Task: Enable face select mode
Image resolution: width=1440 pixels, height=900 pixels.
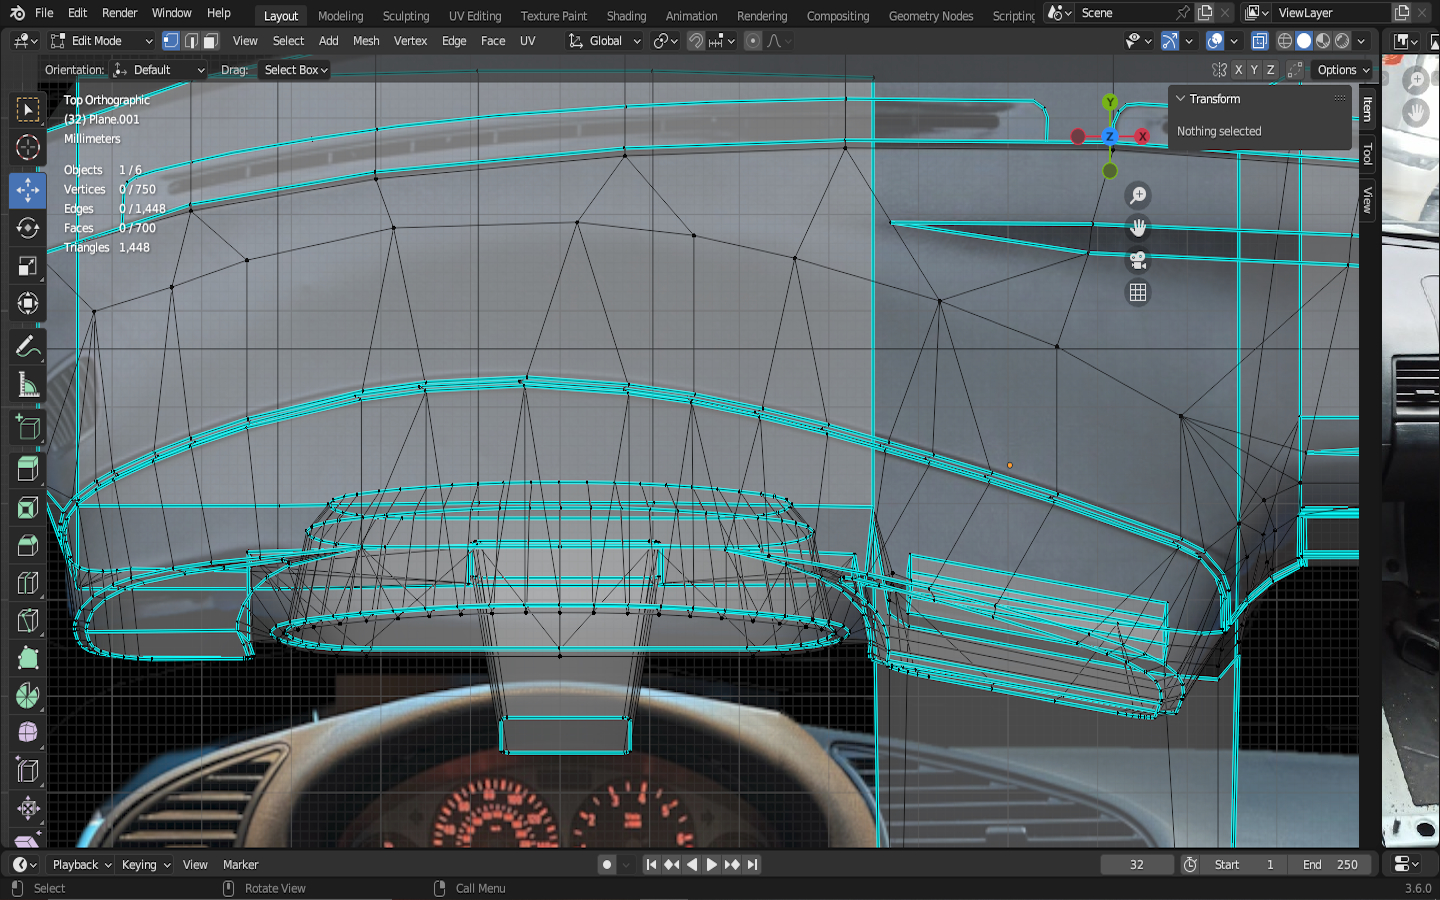Action: [211, 41]
